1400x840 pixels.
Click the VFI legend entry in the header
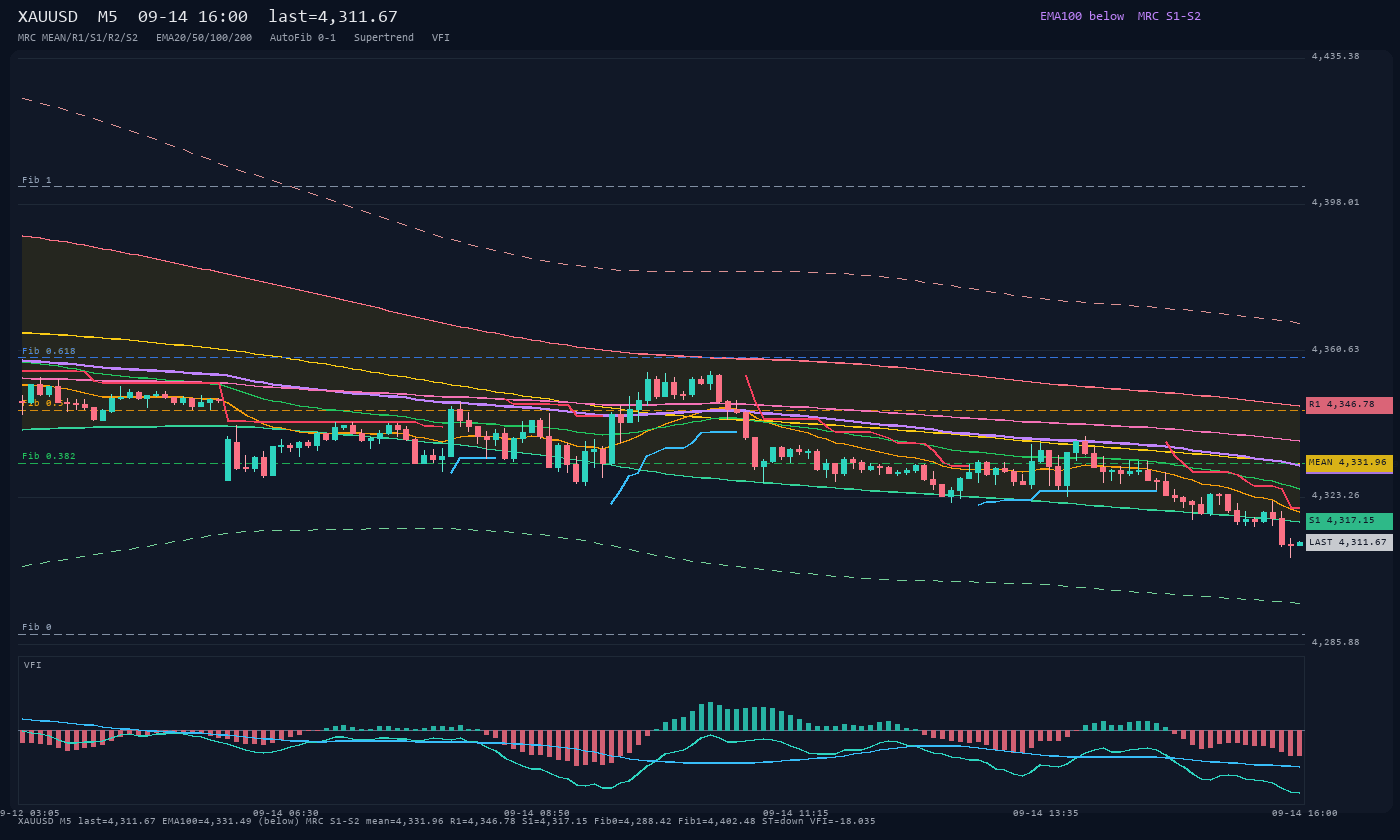pyautogui.click(x=441, y=37)
